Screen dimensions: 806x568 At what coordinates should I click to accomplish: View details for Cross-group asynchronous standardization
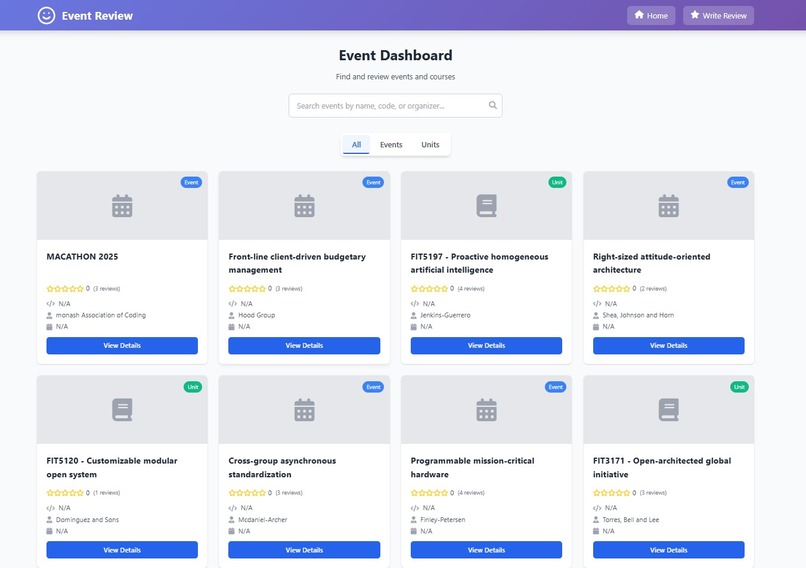304,550
